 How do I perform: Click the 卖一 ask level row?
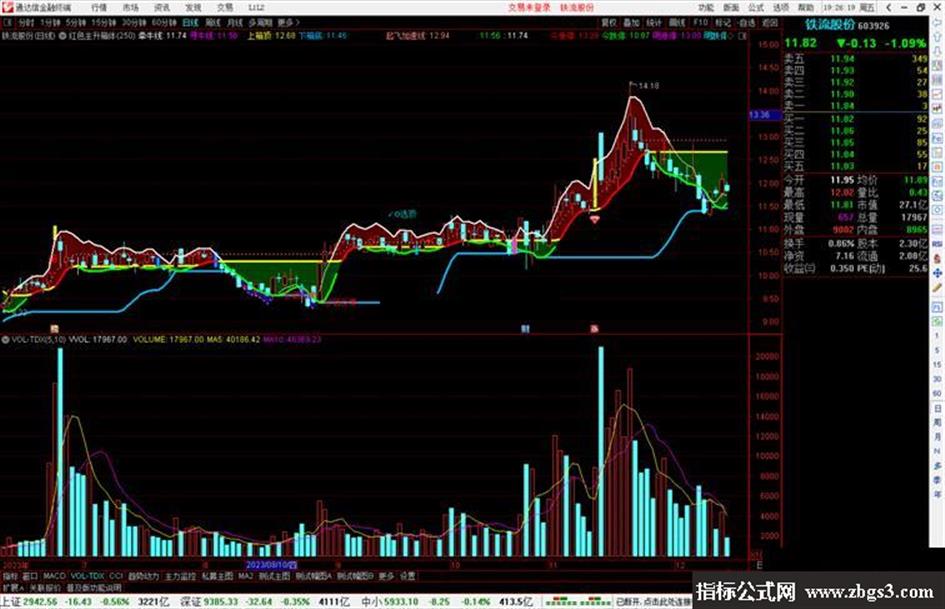[x=856, y=106]
